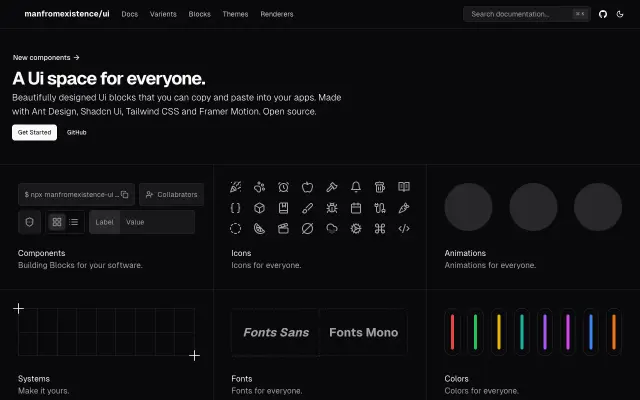640x400 pixels.
Task: Open the Renderers nav item
Action: point(277,14)
